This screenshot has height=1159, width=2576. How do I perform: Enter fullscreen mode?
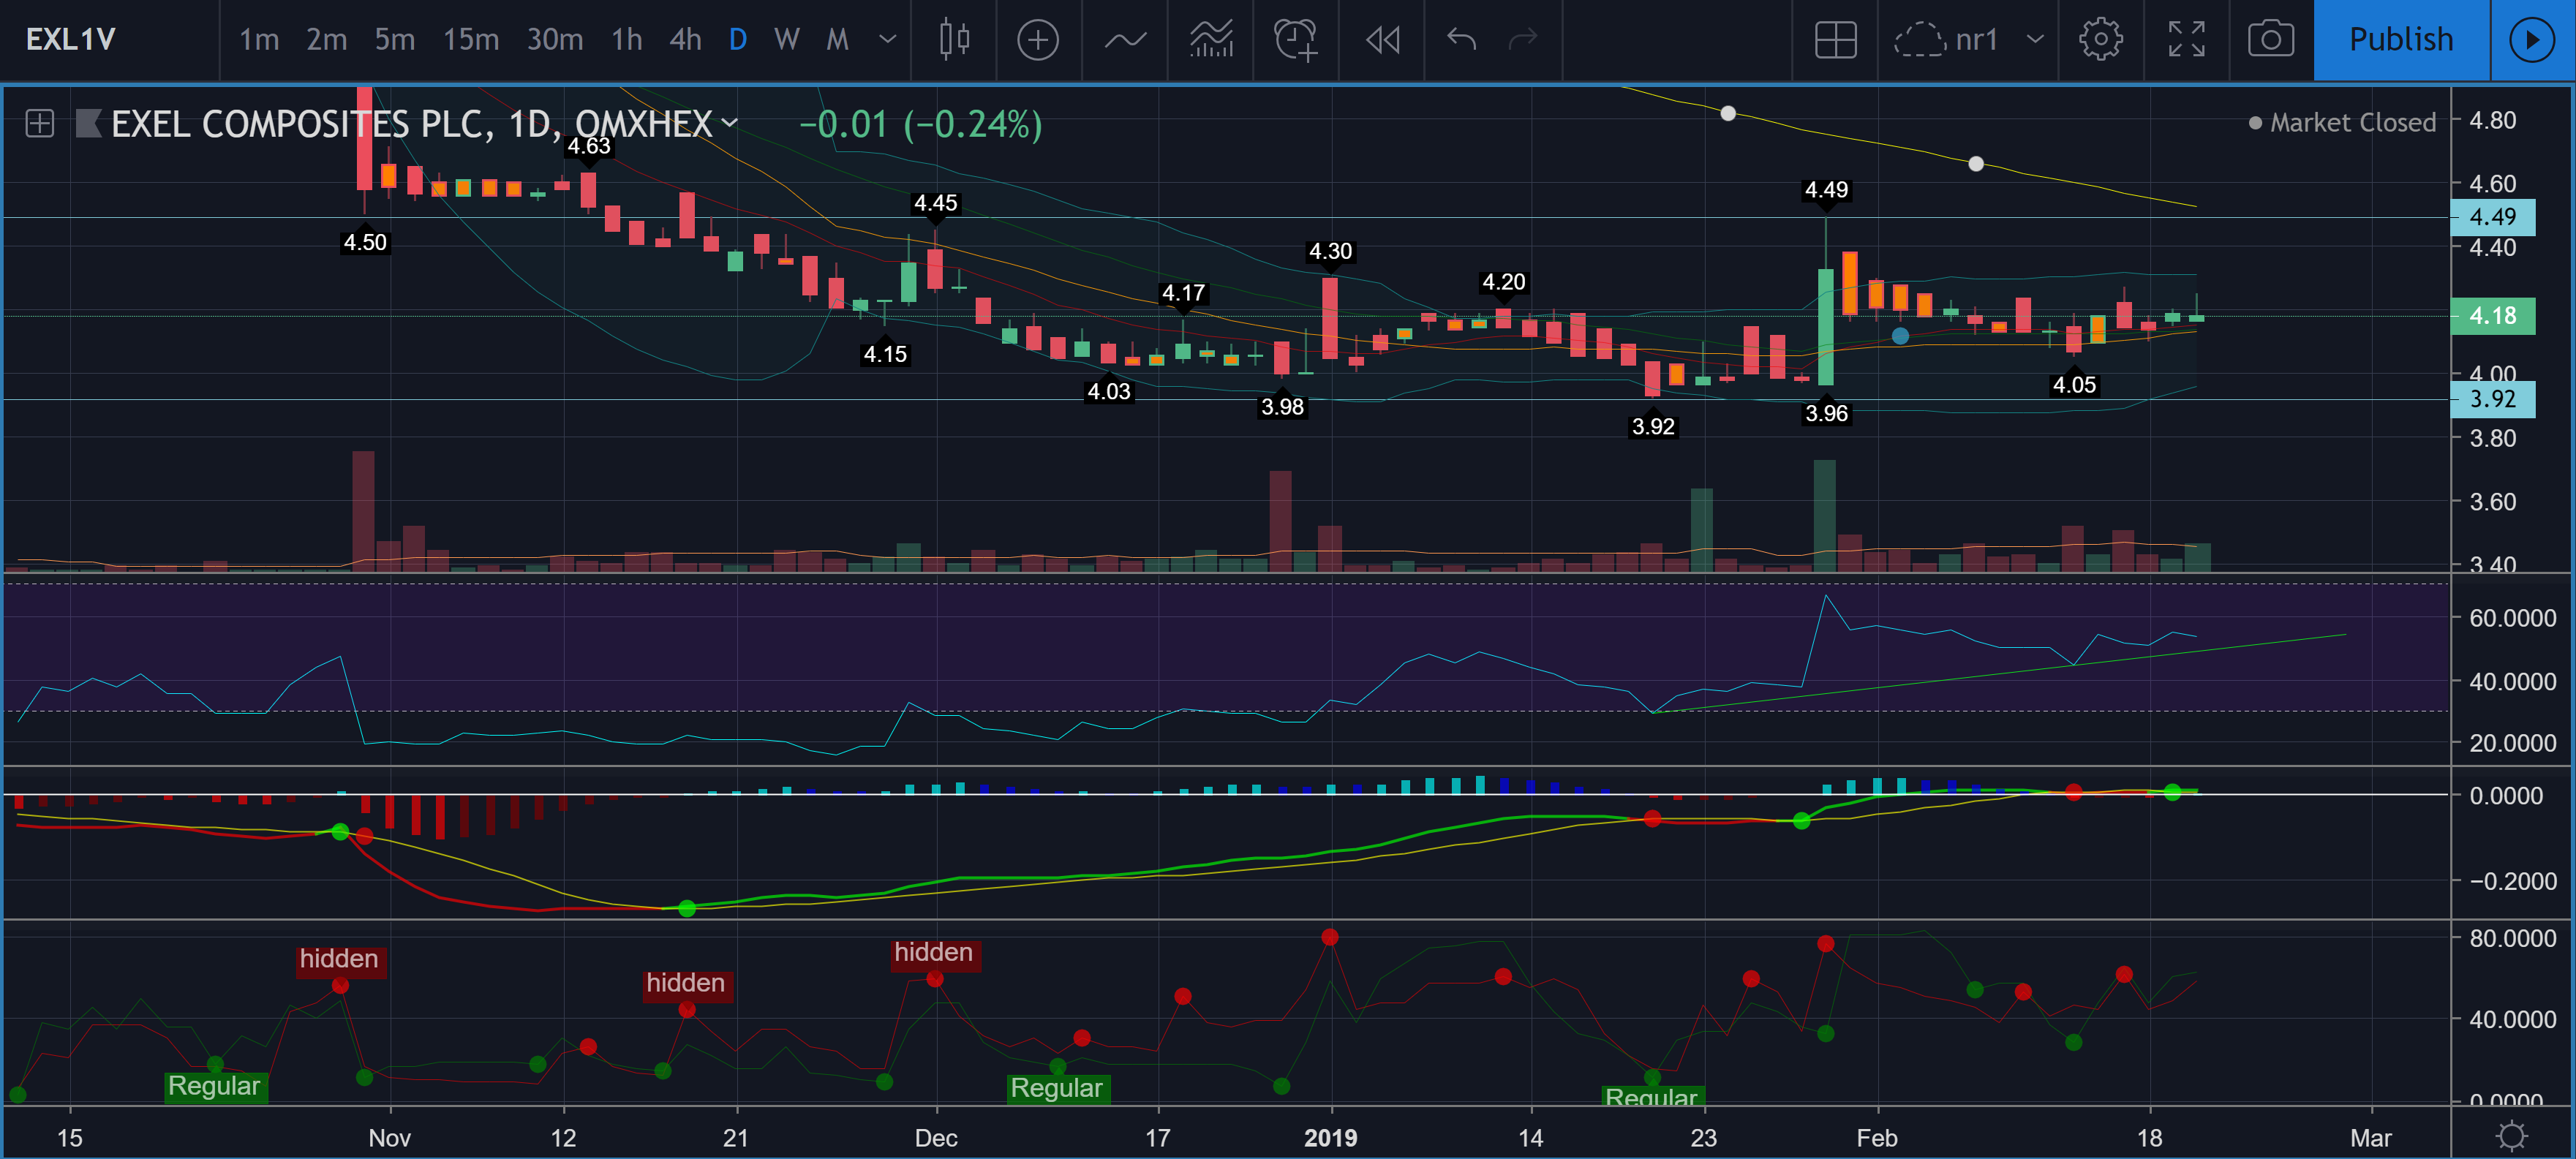pyautogui.click(x=2186, y=40)
